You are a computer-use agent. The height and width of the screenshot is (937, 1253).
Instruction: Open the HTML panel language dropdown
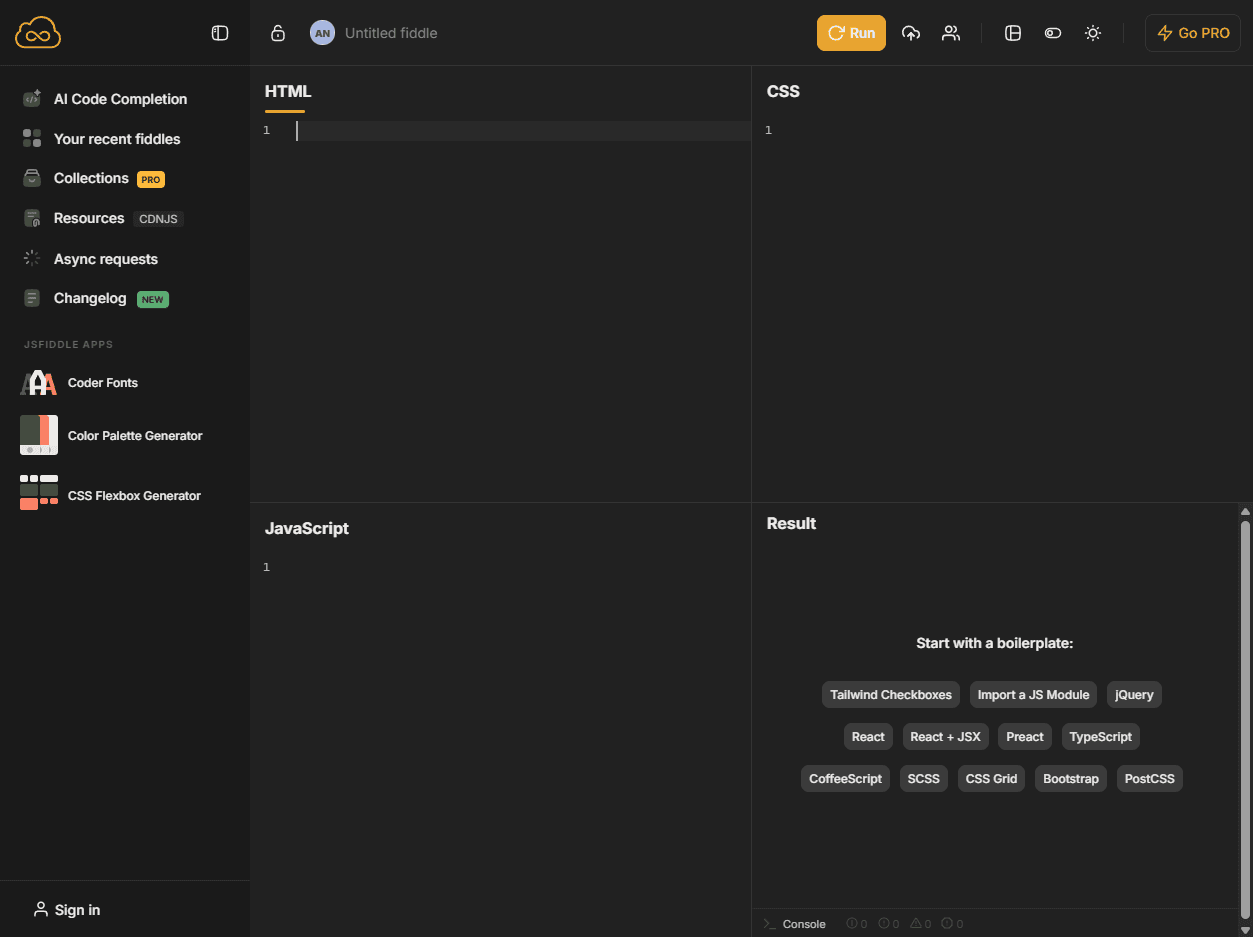click(x=288, y=91)
